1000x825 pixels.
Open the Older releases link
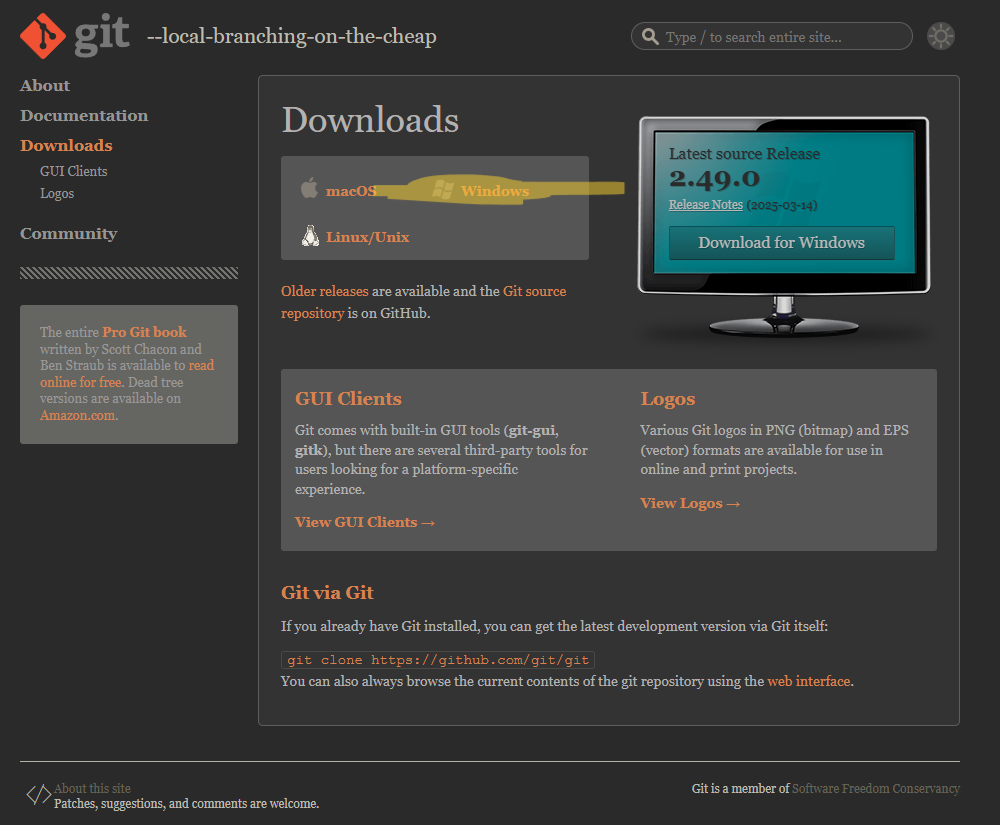pyautogui.click(x=325, y=291)
